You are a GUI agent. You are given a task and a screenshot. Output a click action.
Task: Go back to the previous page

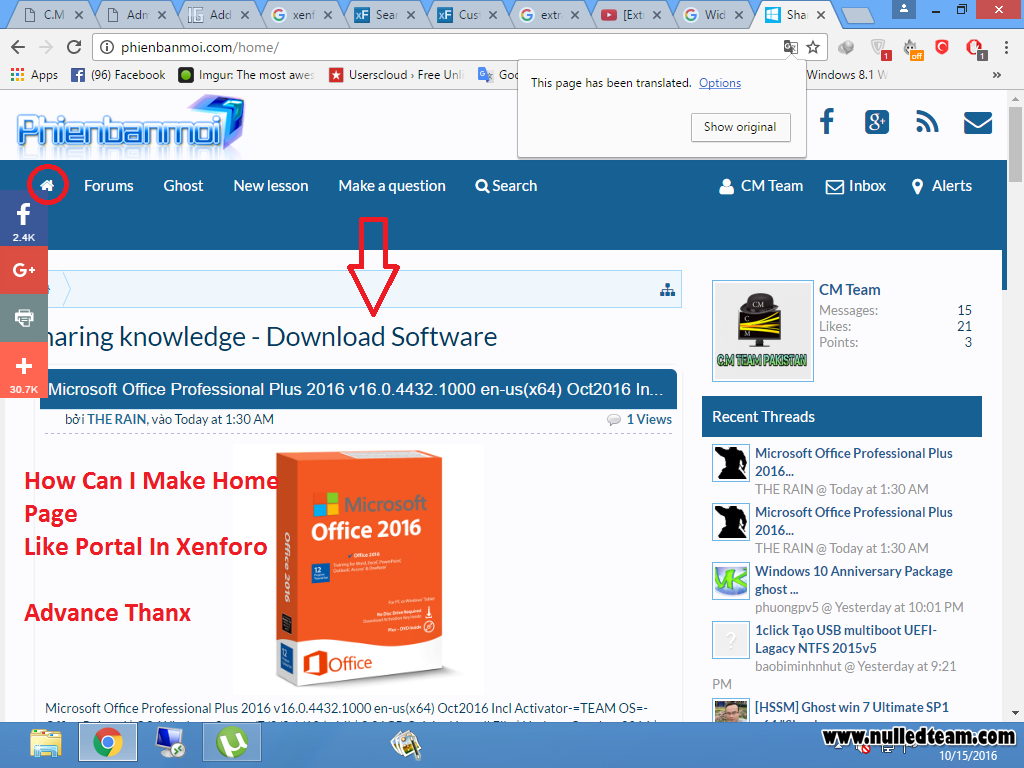(x=18, y=47)
